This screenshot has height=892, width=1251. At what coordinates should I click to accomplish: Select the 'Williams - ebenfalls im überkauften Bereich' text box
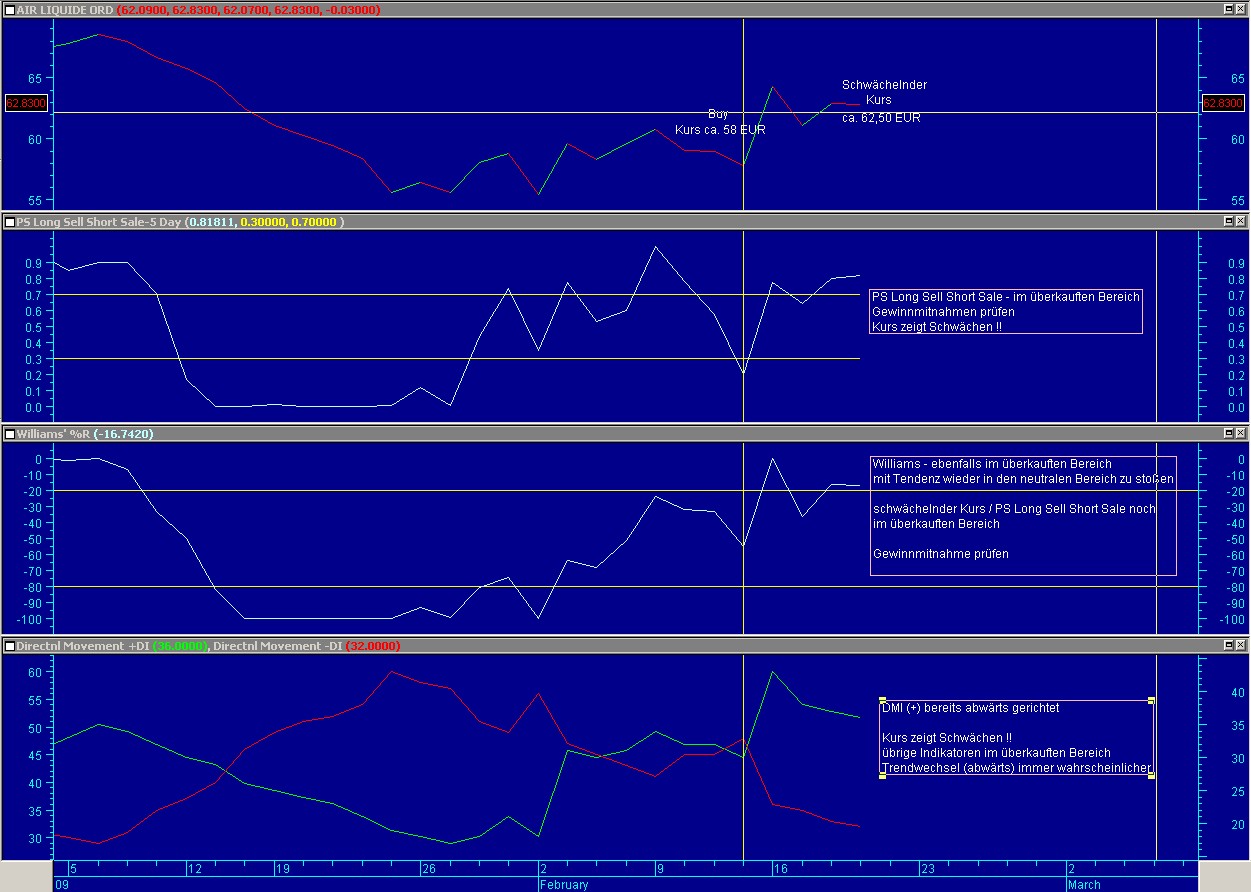click(1023, 515)
